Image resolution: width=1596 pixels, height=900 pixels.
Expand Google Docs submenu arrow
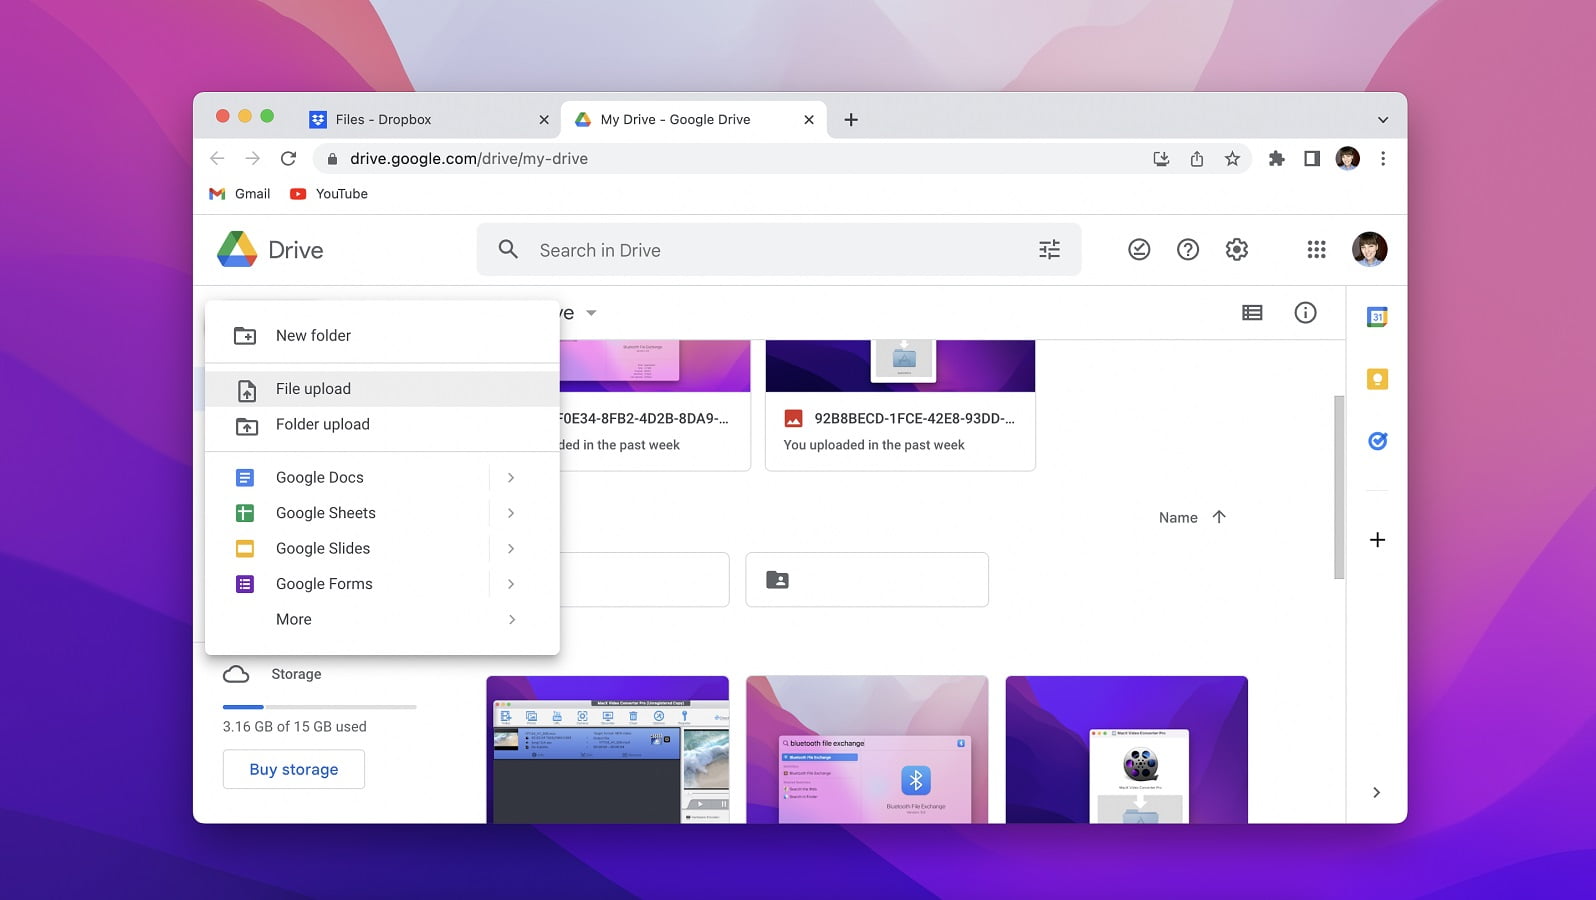click(511, 477)
